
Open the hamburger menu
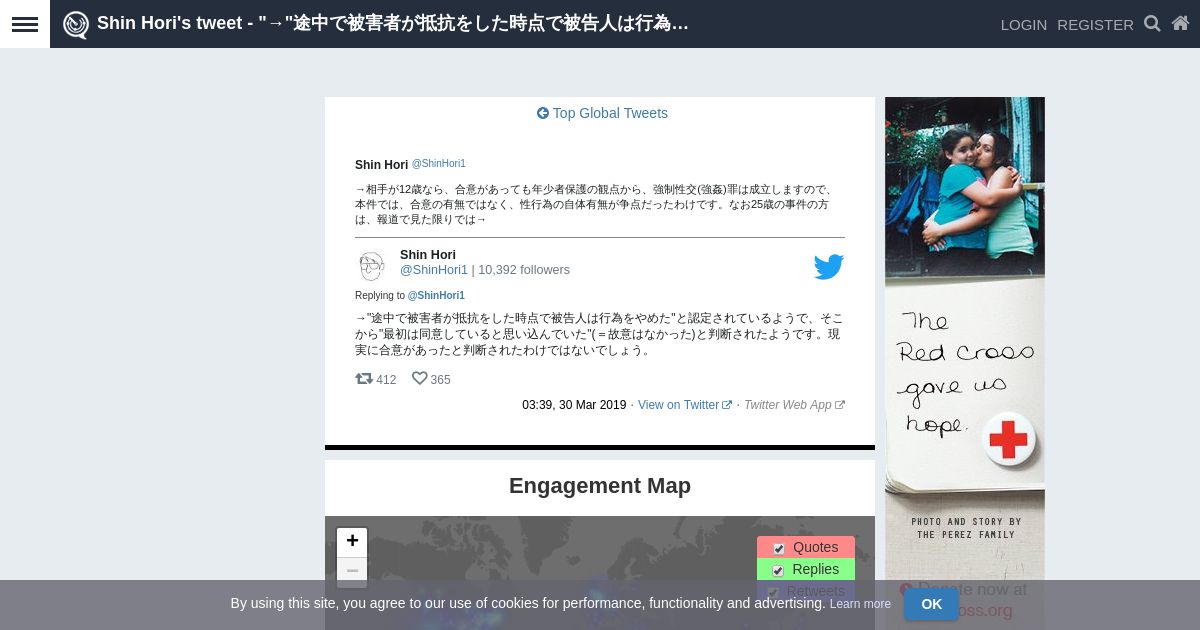tap(24, 24)
